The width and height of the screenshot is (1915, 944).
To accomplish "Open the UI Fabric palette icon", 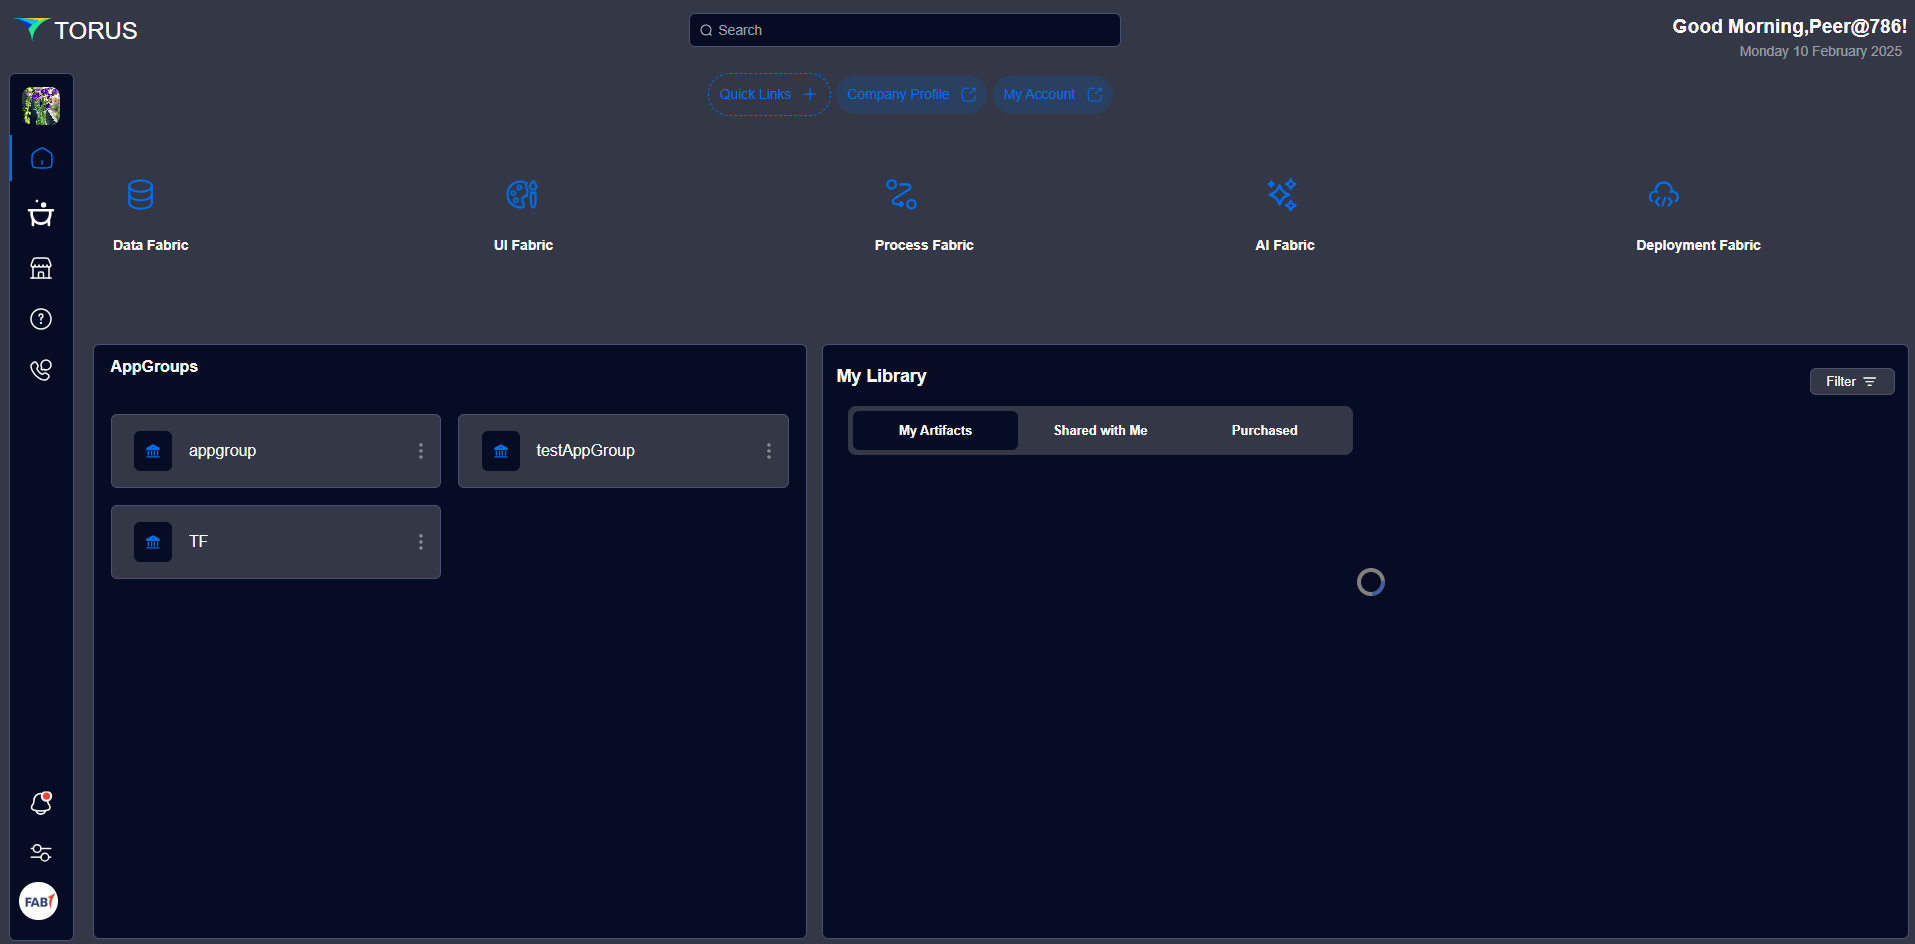I will point(522,194).
